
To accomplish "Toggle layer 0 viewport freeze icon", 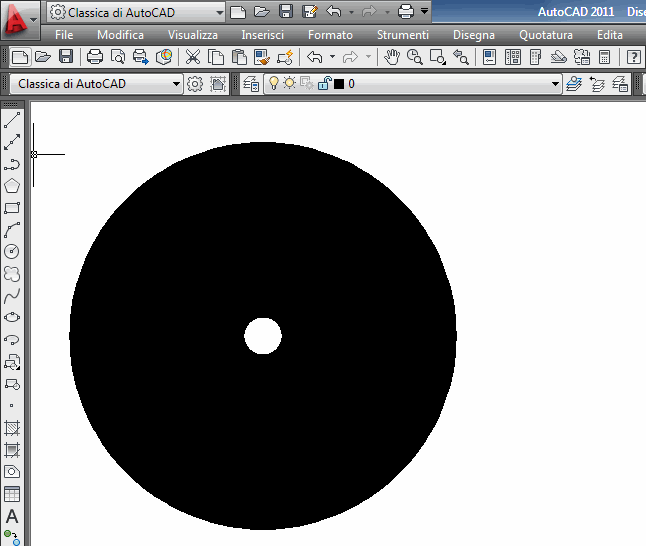I will tap(307, 84).
